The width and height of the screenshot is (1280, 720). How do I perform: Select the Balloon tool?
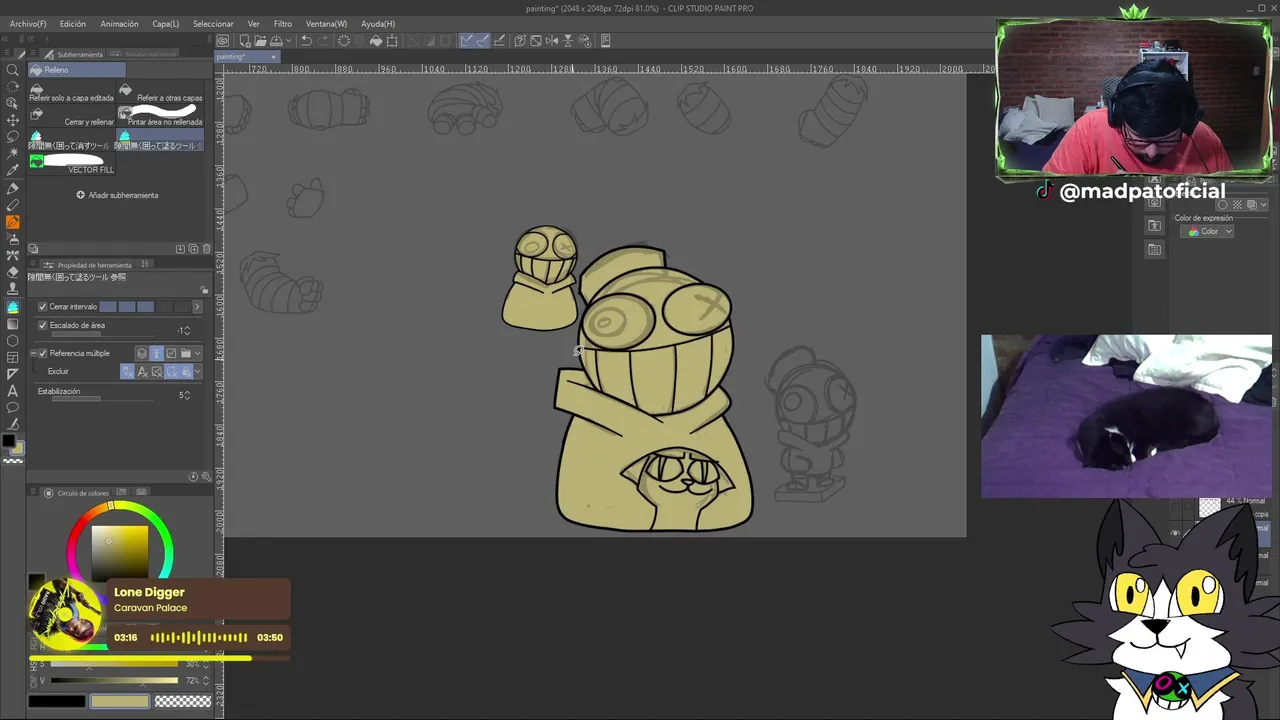tap(12, 408)
